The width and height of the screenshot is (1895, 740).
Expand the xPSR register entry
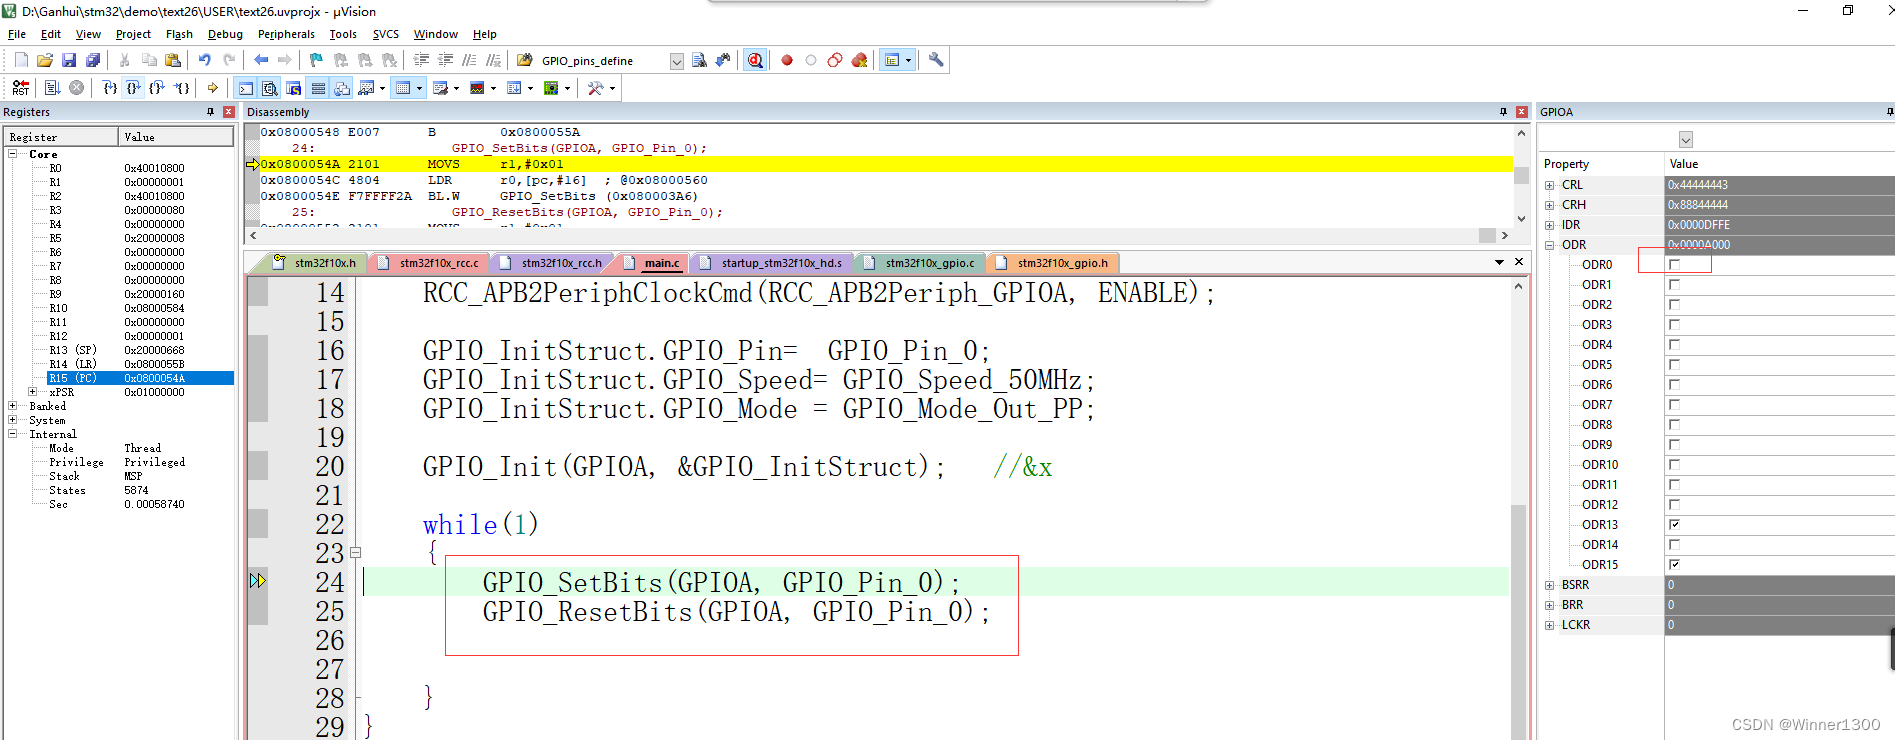tap(33, 392)
